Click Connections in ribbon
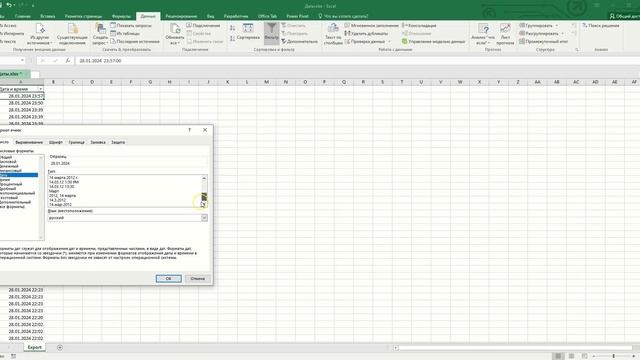The image size is (640, 360). pyautogui.click(x=203, y=25)
